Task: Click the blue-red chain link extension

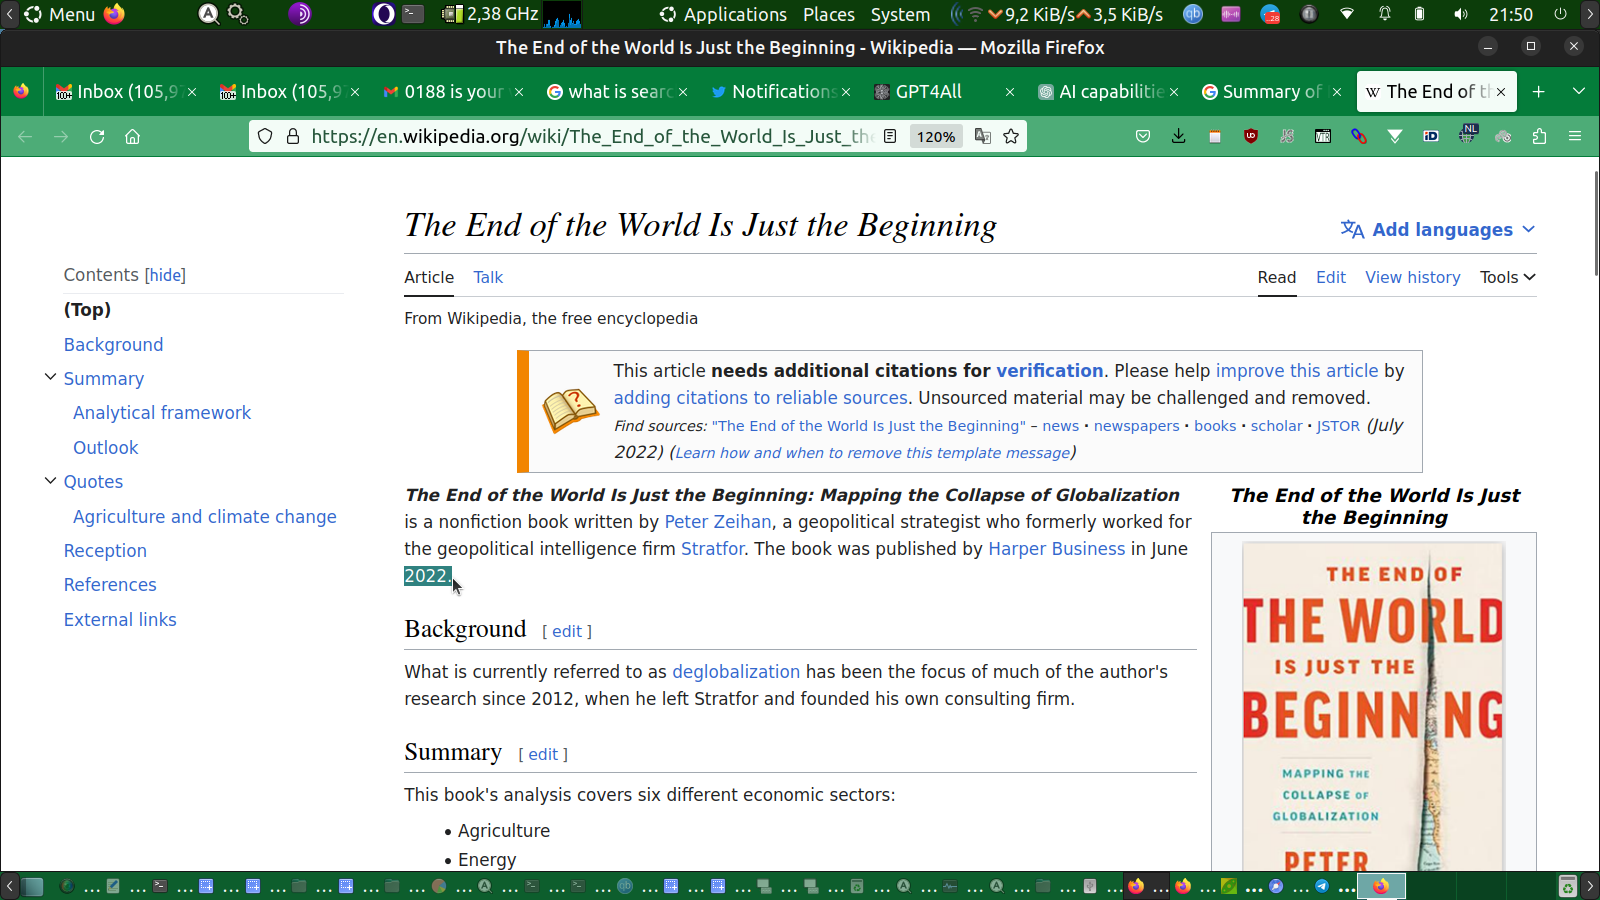Action: pos(1359,136)
